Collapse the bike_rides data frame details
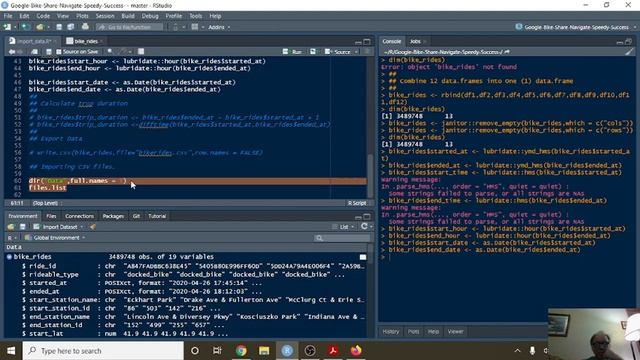 coord(9,257)
